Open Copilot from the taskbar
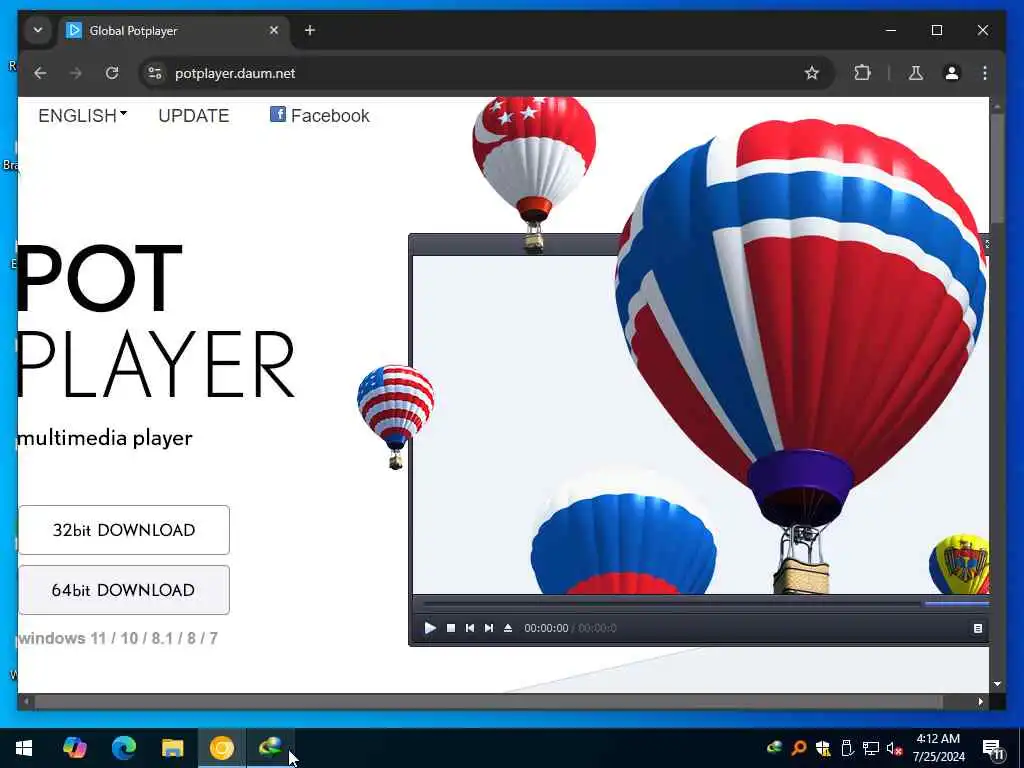The height and width of the screenshot is (768, 1024). point(74,748)
